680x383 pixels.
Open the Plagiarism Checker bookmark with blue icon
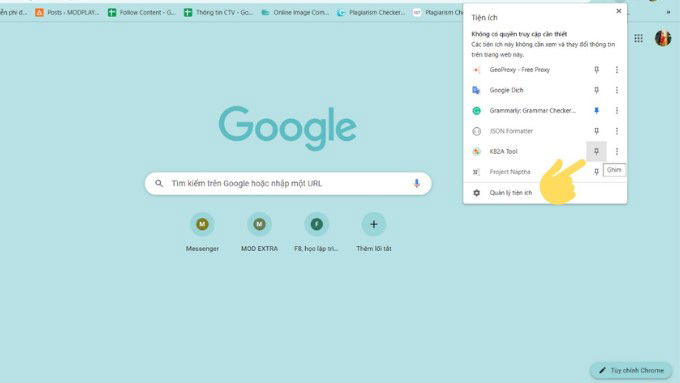[371, 13]
